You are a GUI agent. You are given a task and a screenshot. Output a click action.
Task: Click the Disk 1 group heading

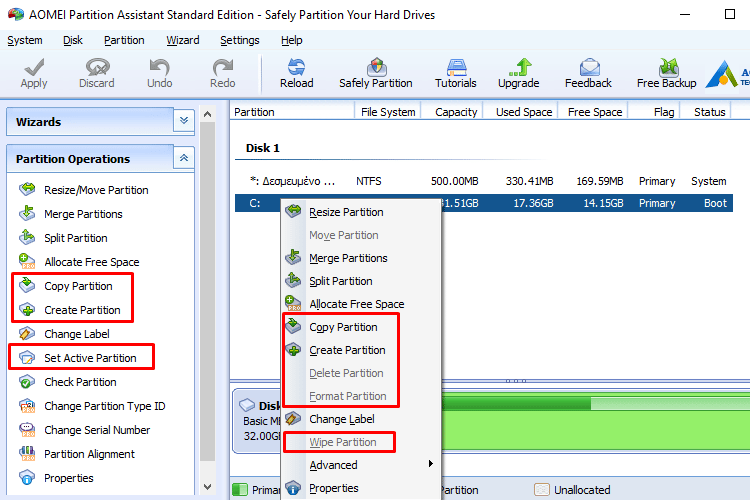(x=263, y=148)
